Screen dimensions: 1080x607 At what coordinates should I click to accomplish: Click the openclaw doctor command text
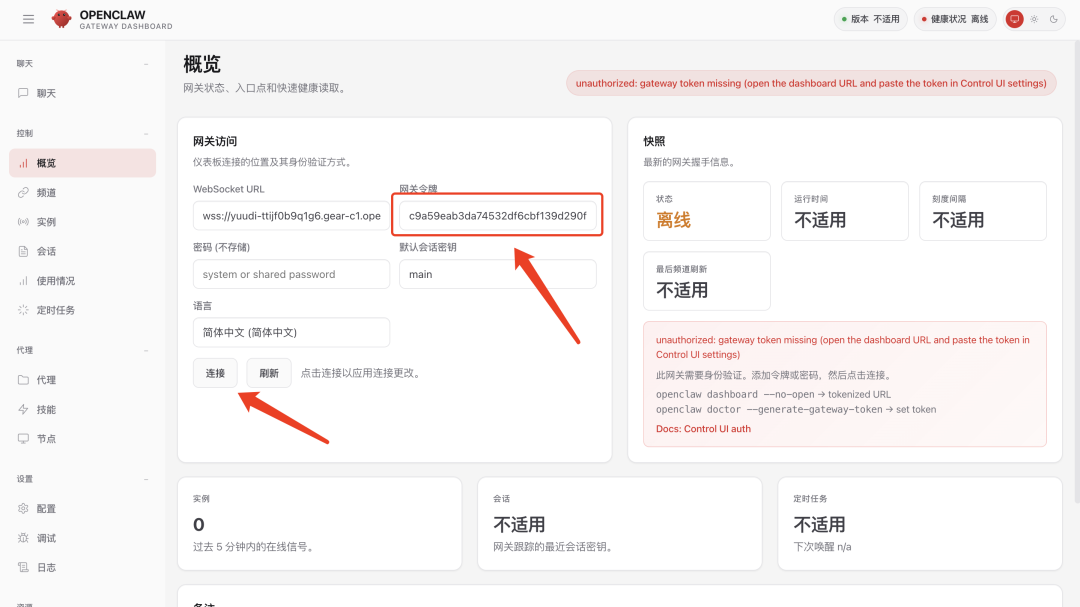(x=769, y=409)
